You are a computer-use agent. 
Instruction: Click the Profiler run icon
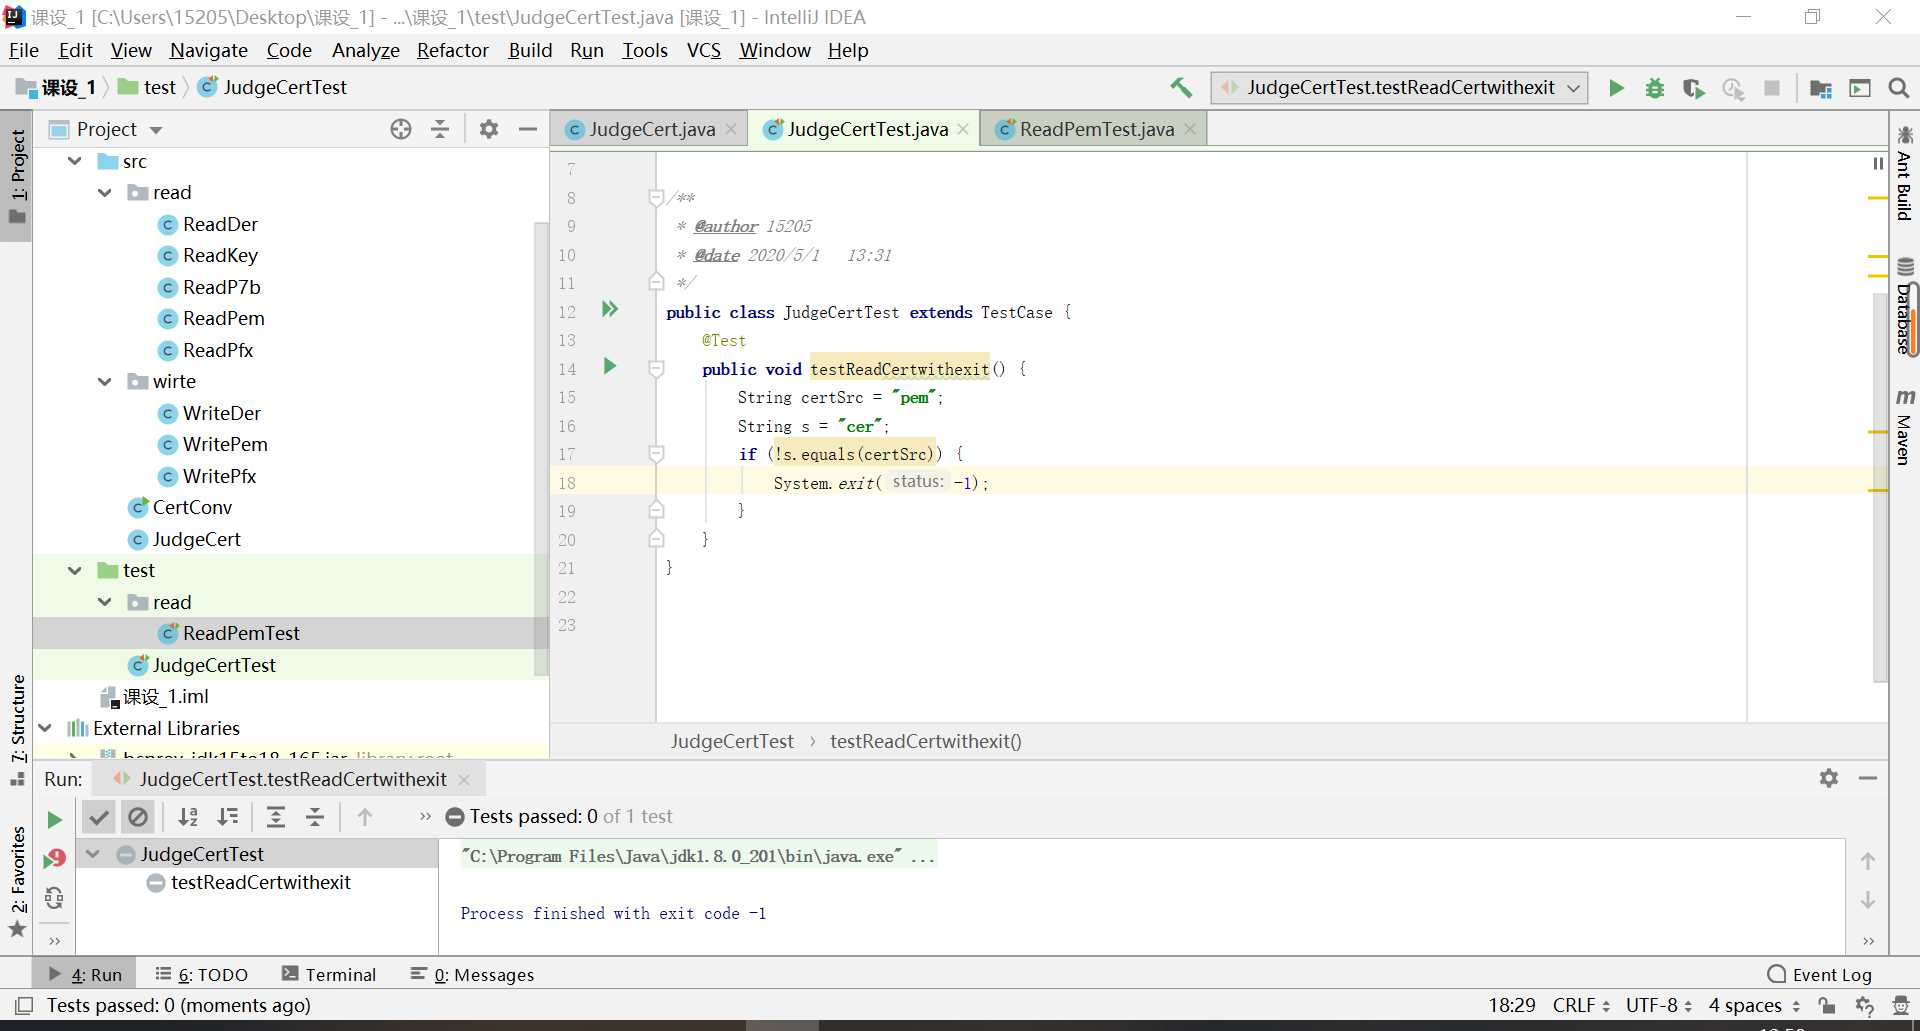coord(1733,88)
